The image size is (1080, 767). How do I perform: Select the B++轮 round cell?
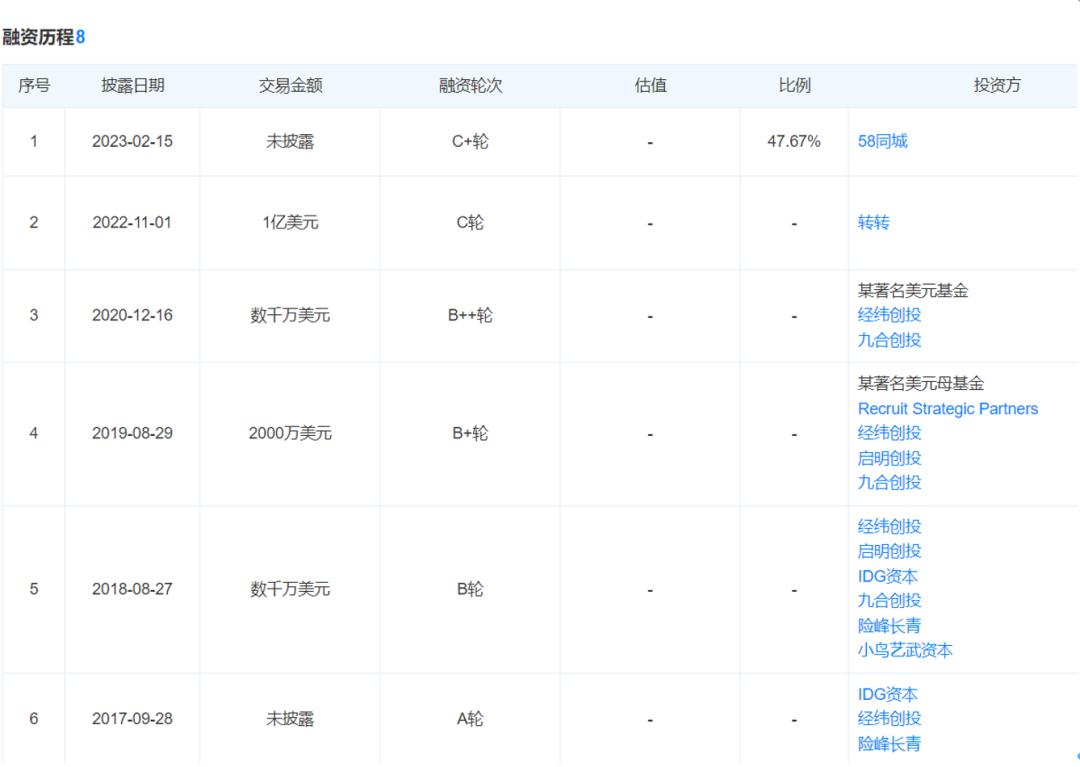point(470,315)
